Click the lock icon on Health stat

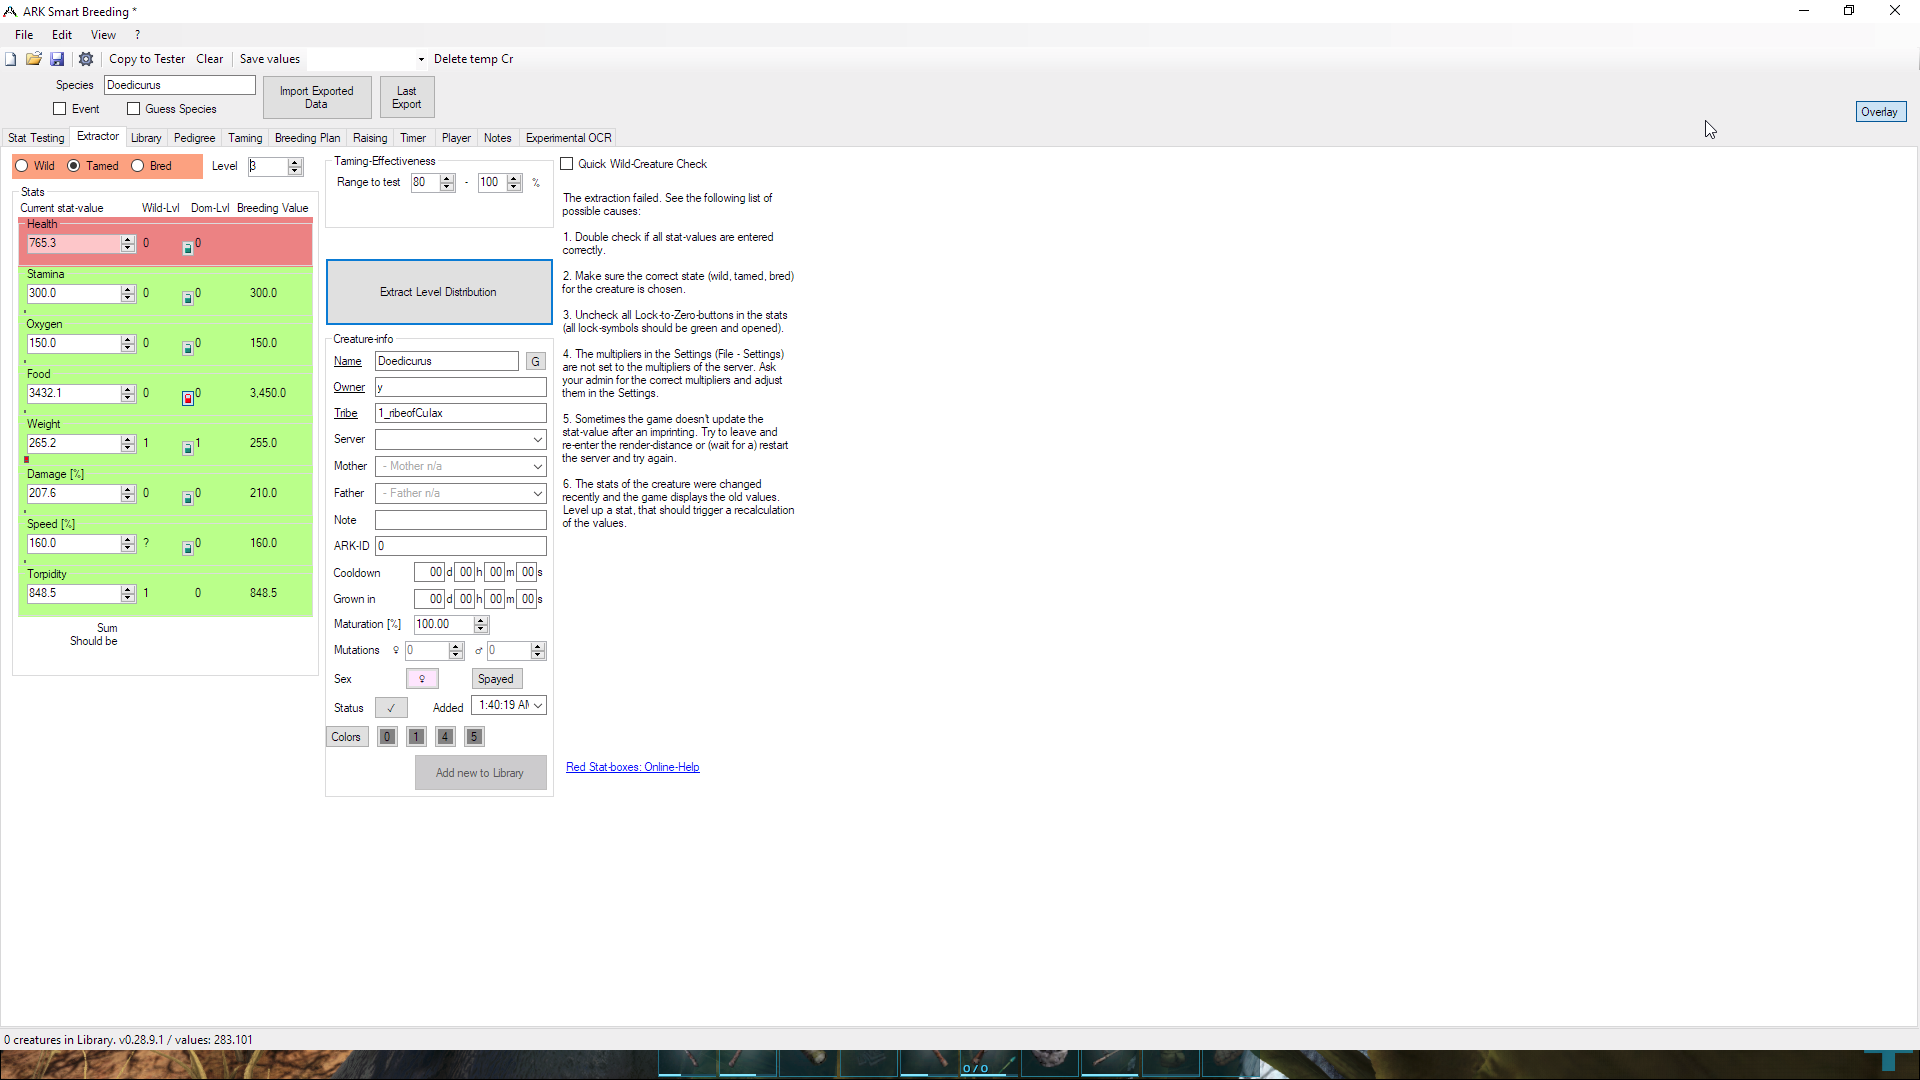pyautogui.click(x=189, y=247)
